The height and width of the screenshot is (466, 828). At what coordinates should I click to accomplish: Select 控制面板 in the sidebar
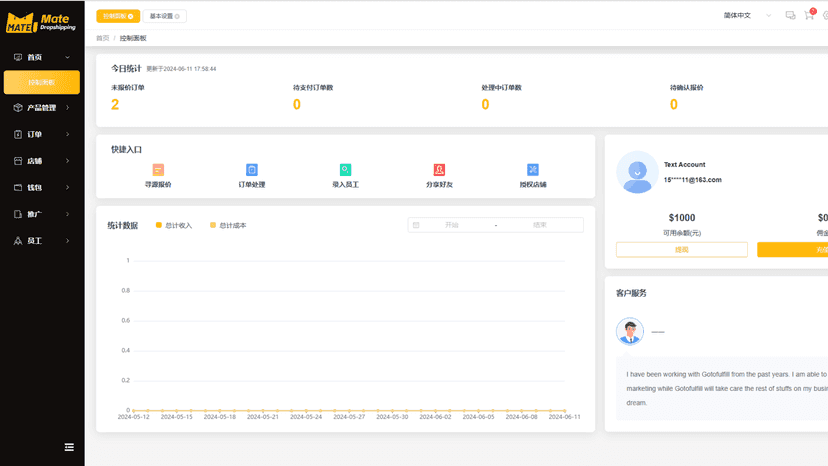[42, 82]
